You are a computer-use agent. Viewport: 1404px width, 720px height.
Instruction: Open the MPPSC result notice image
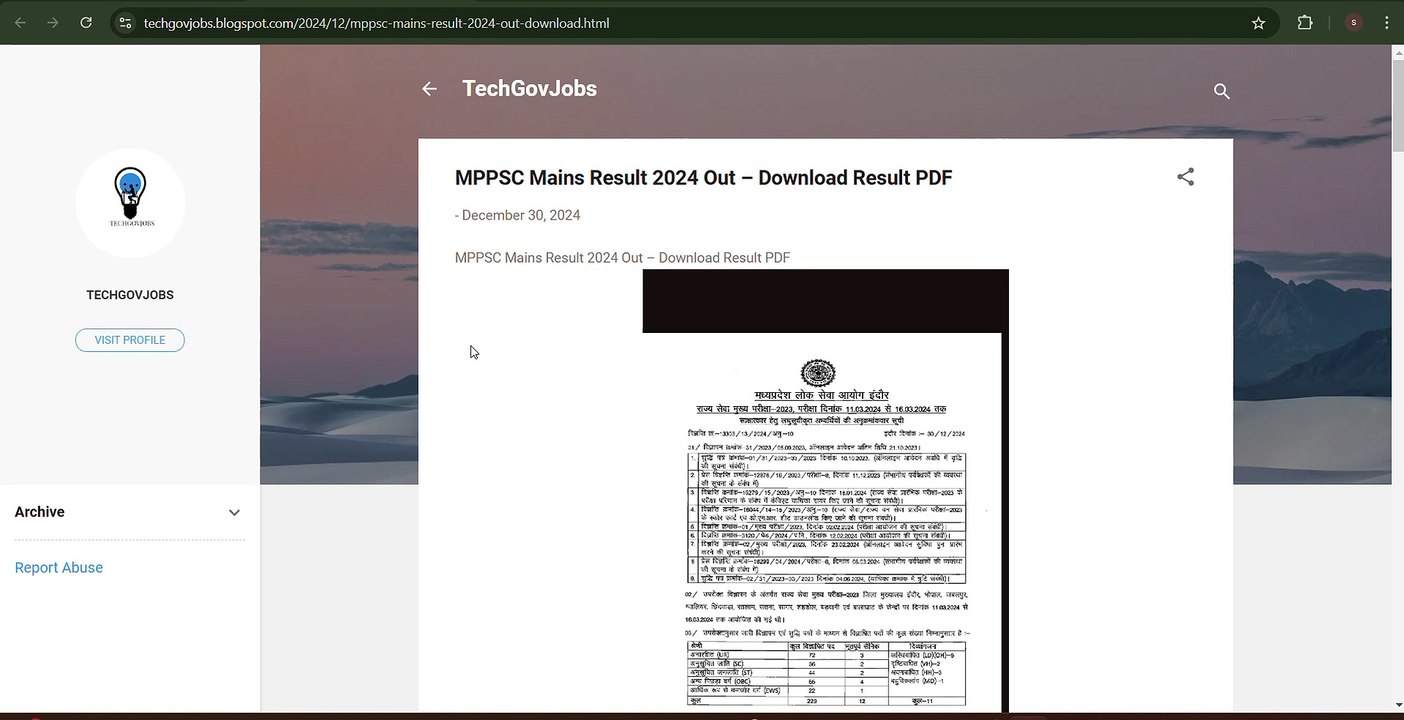pyautogui.click(x=826, y=490)
